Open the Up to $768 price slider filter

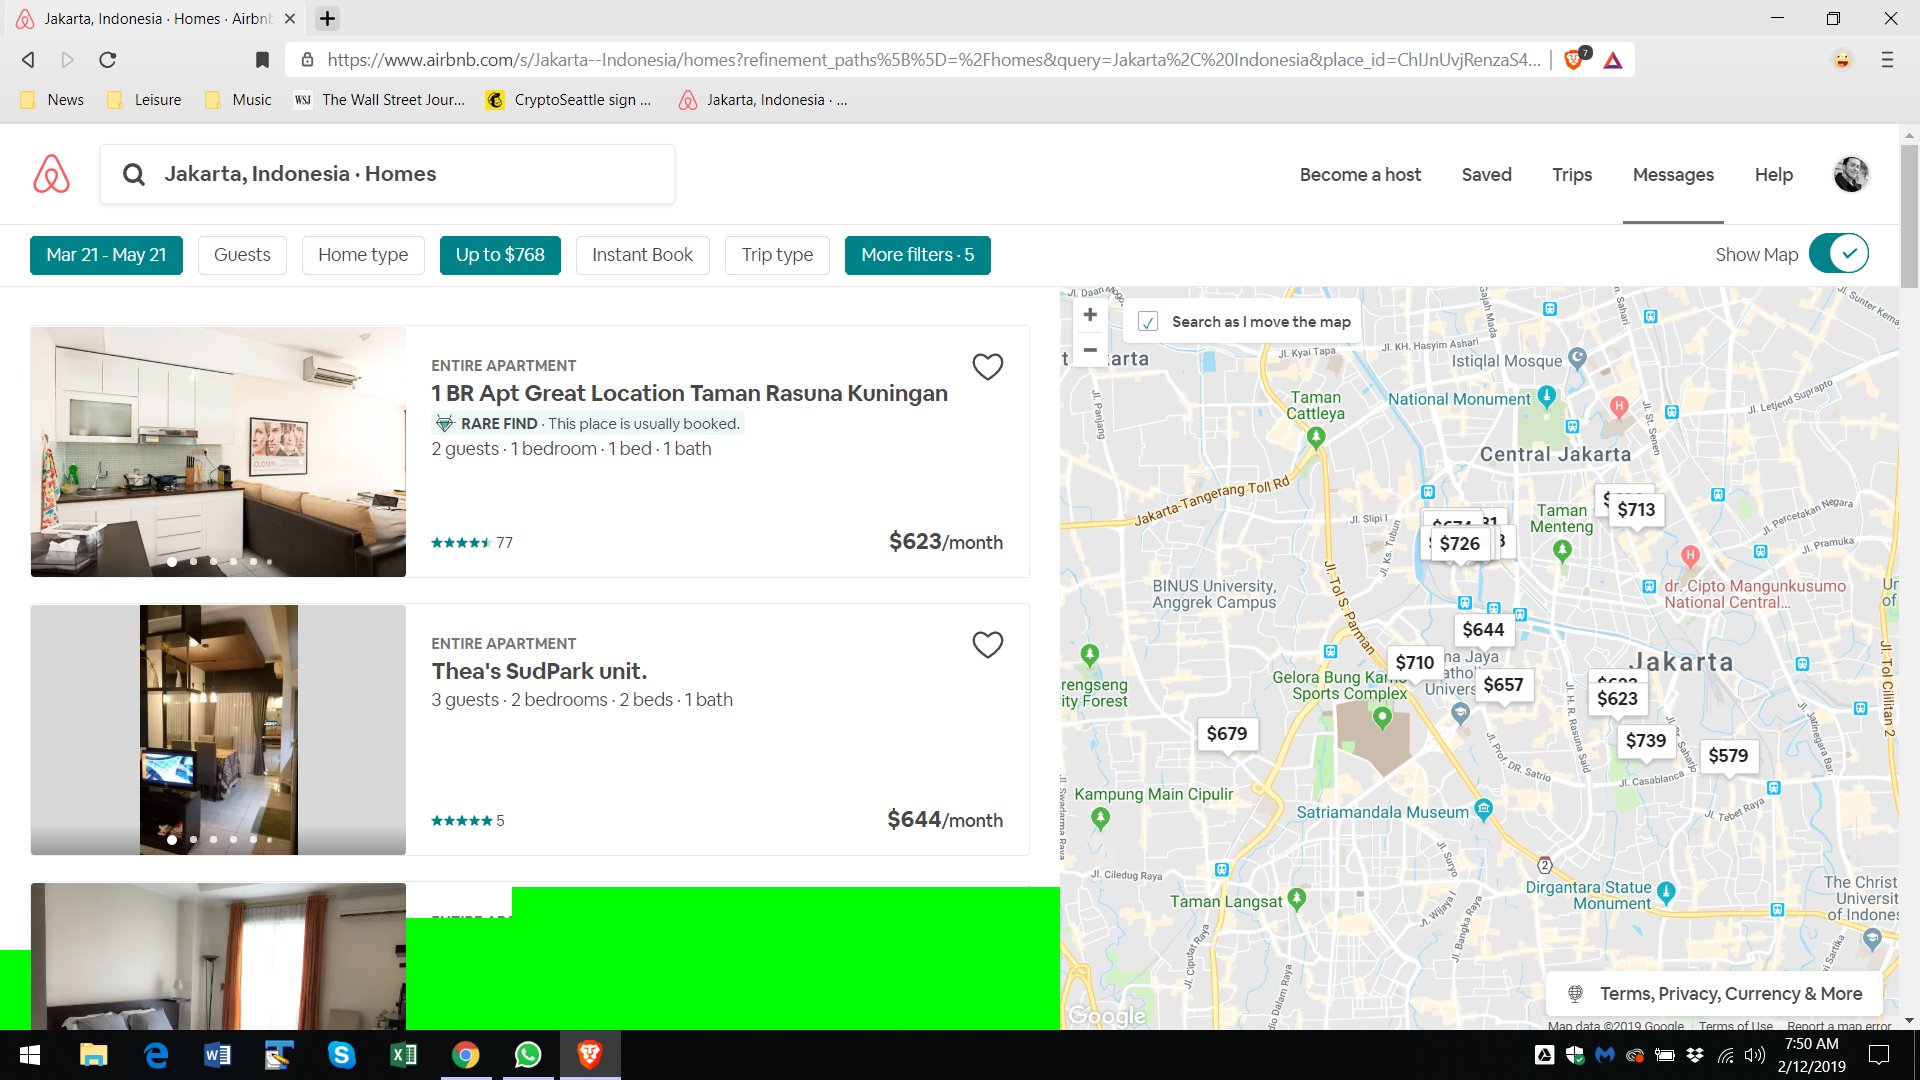point(500,255)
